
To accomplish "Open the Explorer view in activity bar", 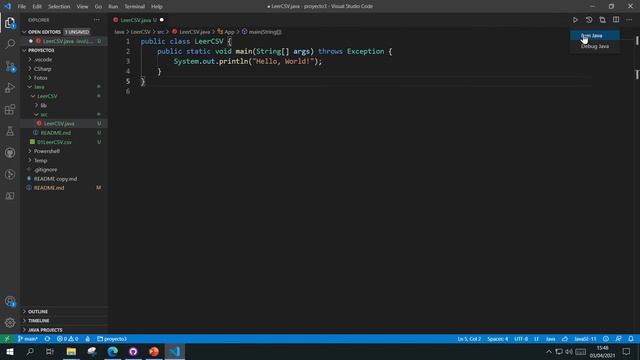I will [10, 23].
